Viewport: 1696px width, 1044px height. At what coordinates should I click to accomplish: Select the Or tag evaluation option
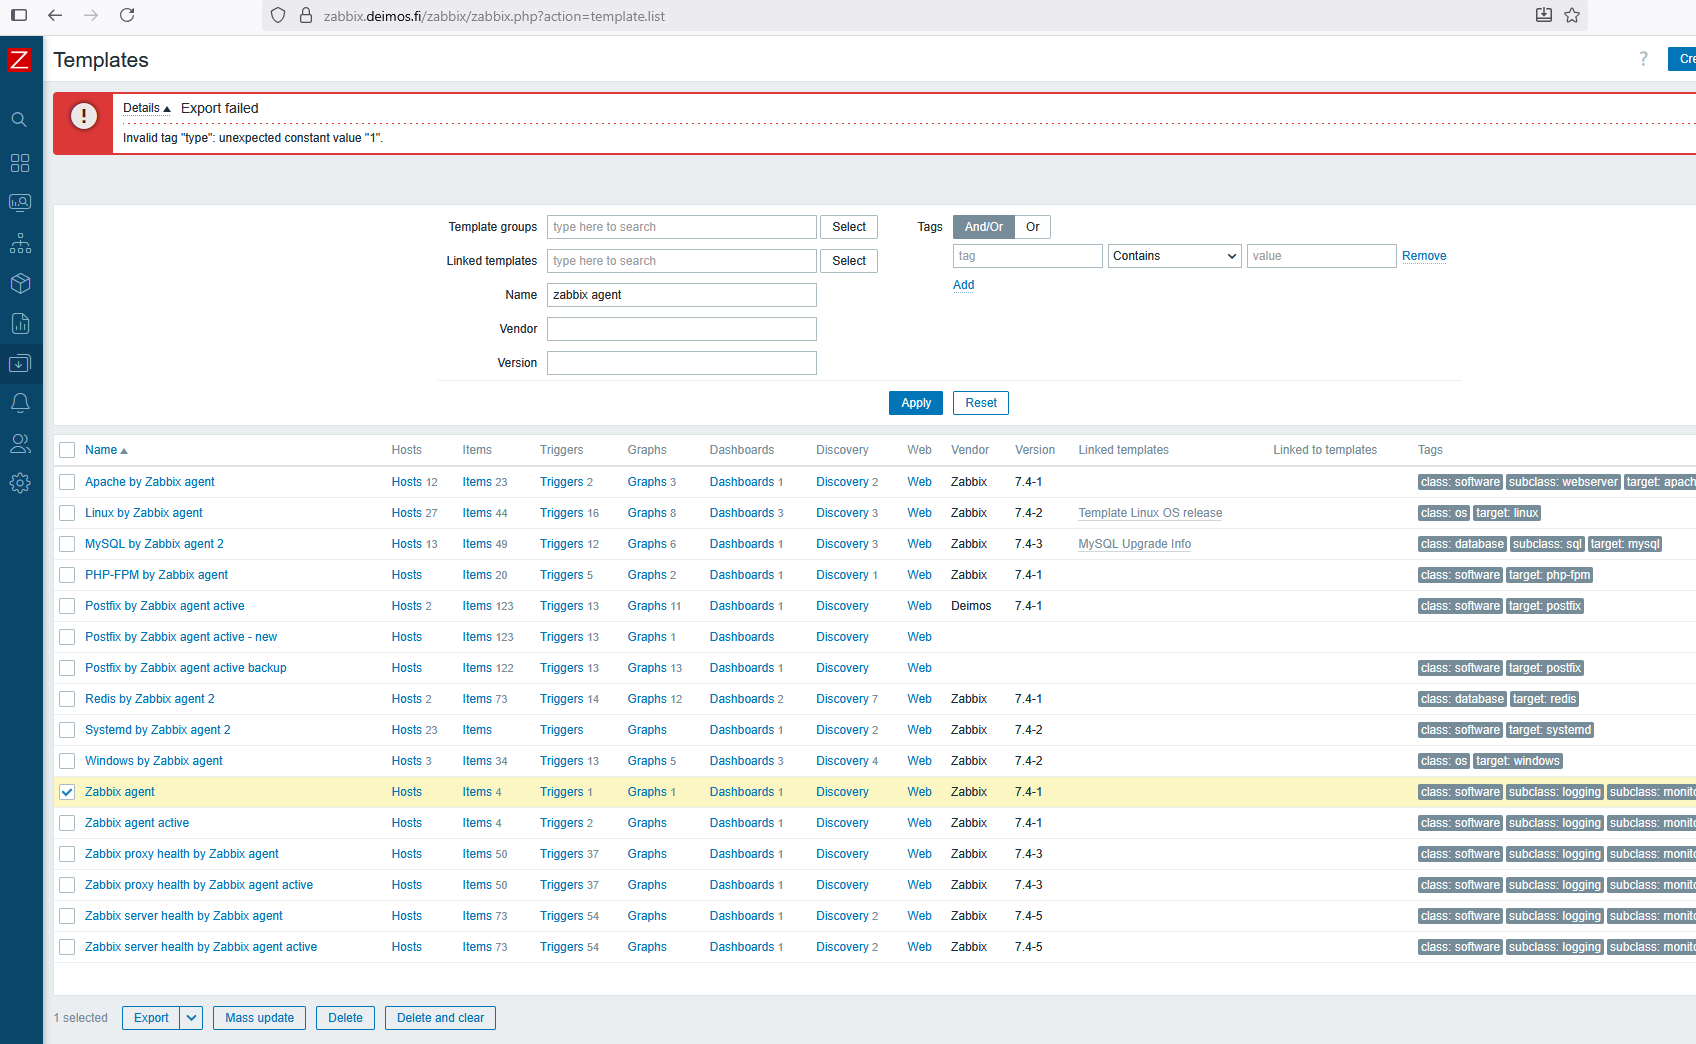point(1032,227)
